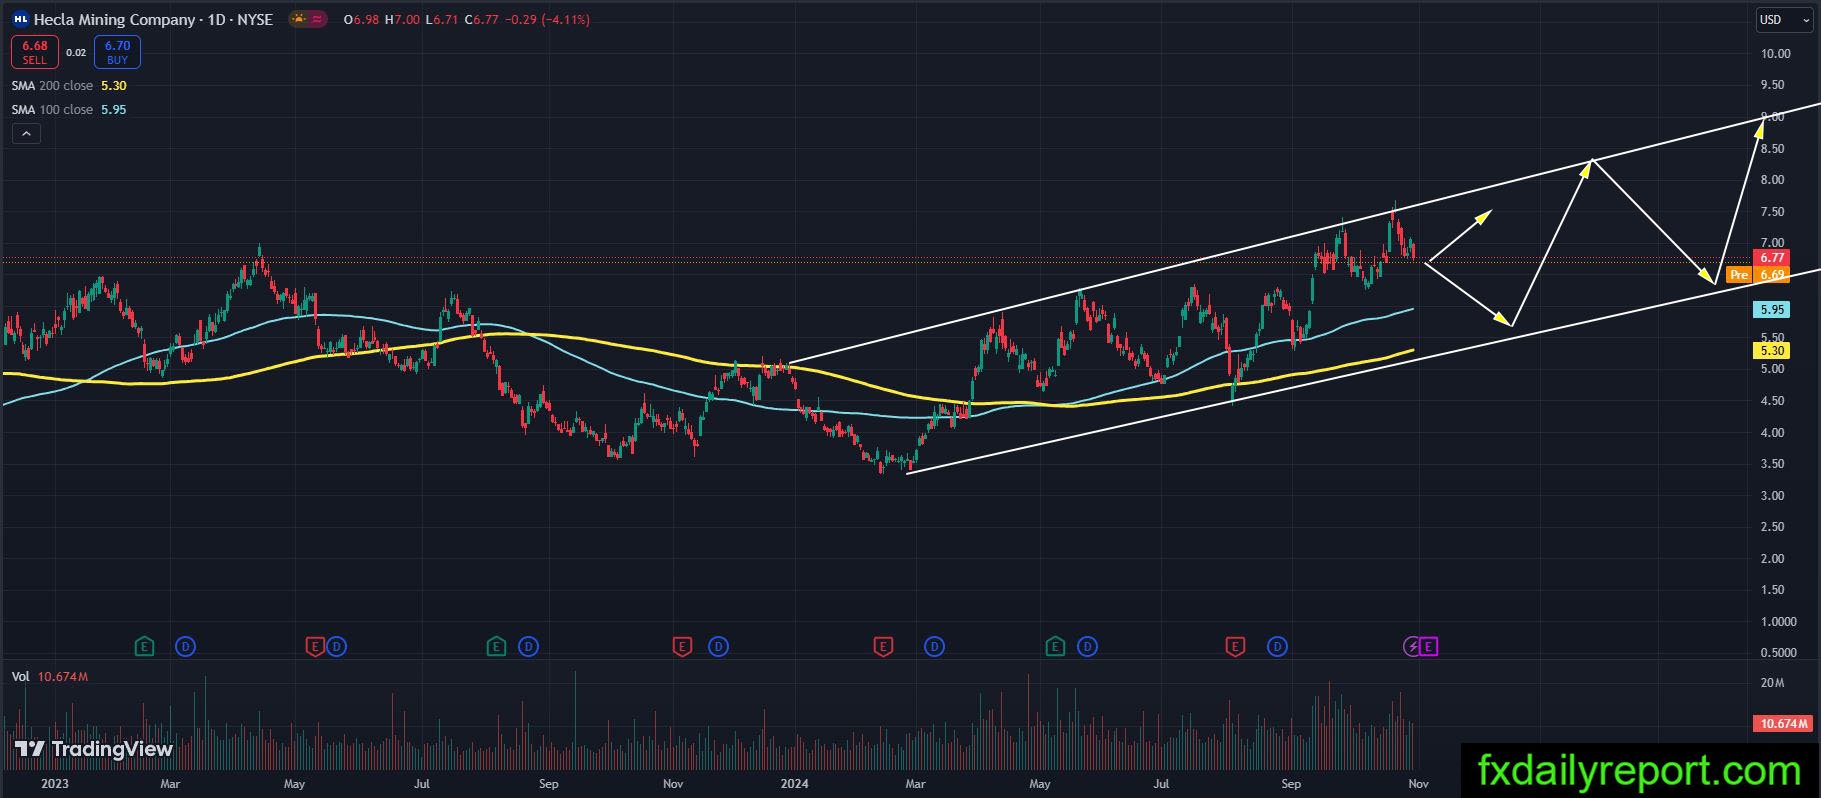Open the purple upcoming earnings E marker
1821x798 pixels.
point(1429,647)
